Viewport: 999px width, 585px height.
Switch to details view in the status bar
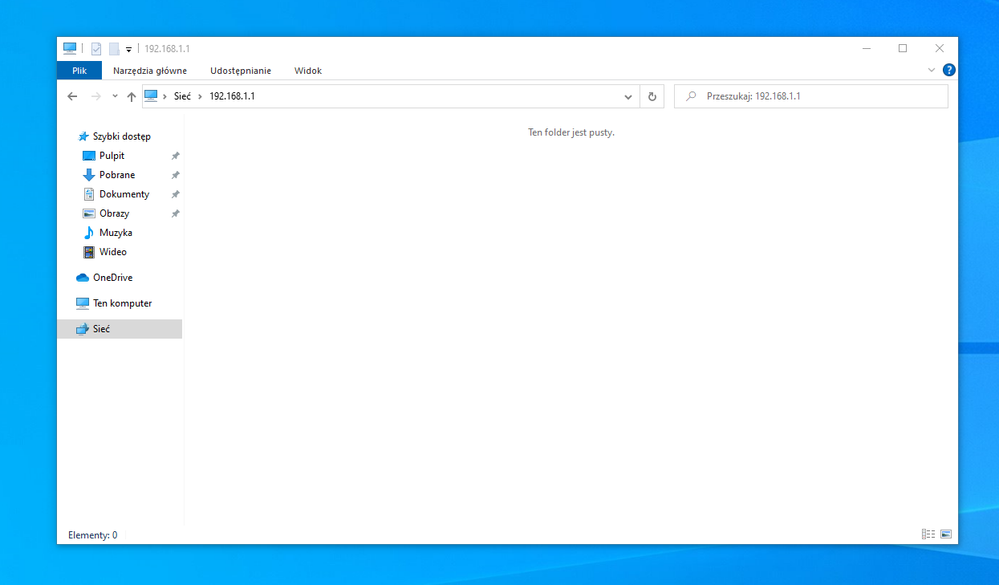point(927,534)
